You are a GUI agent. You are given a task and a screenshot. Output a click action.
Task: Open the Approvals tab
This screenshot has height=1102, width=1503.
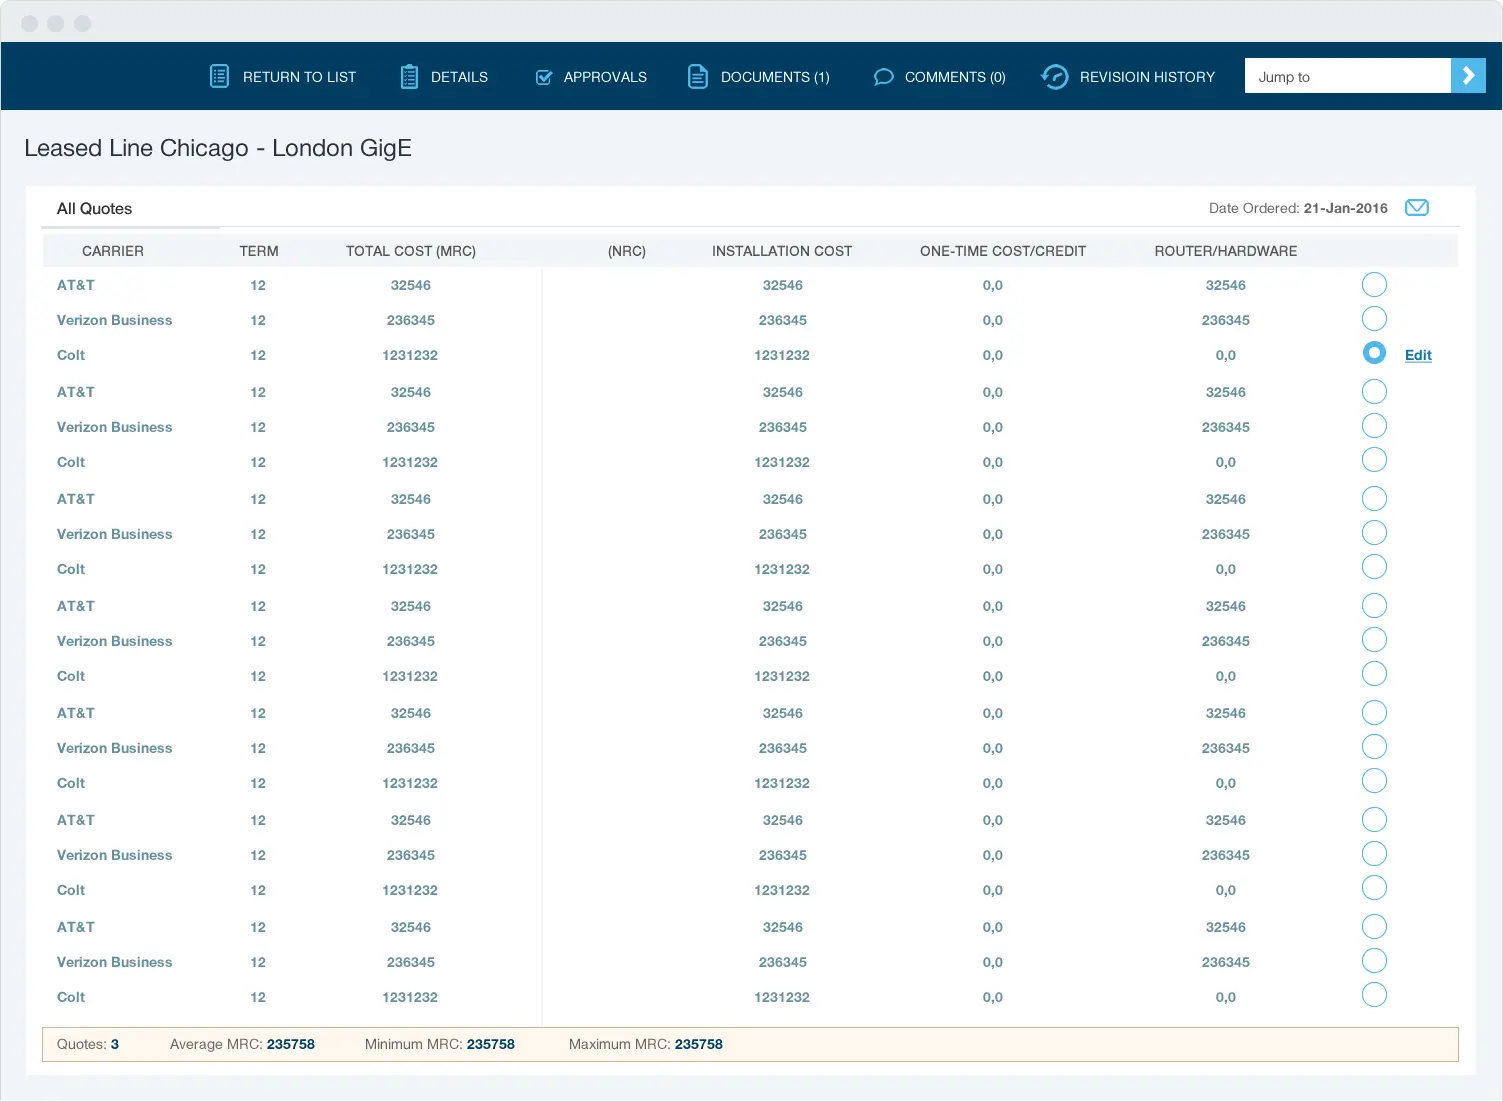click(604, 77)
